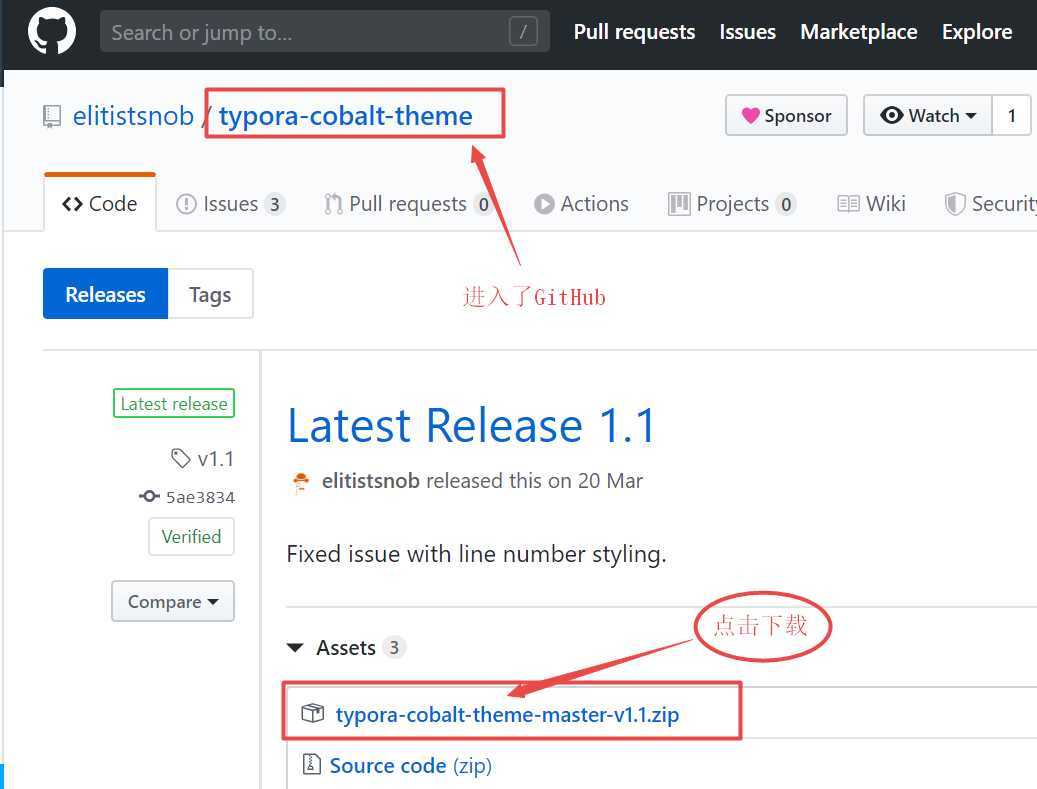
Task: Click the Sponsor heart button
Action: (786, 115)
